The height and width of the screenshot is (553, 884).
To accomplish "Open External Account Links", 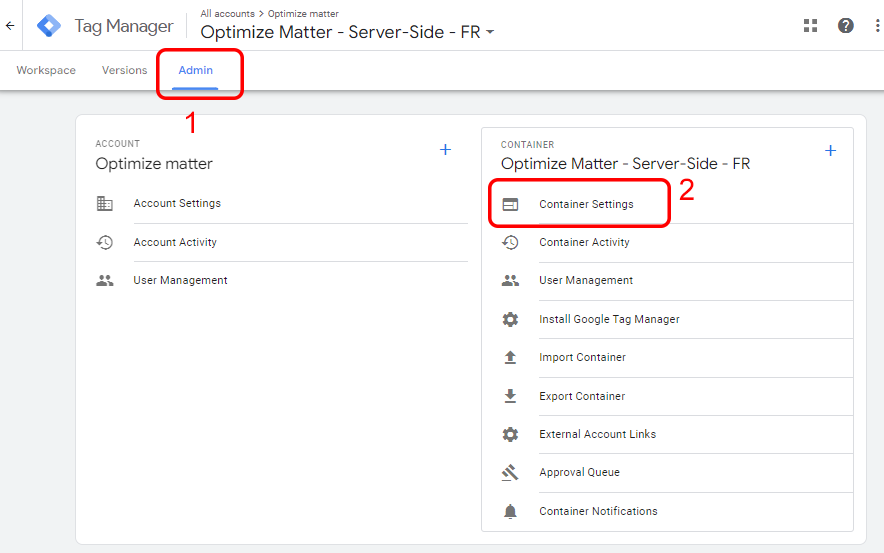I will point(598,434).
